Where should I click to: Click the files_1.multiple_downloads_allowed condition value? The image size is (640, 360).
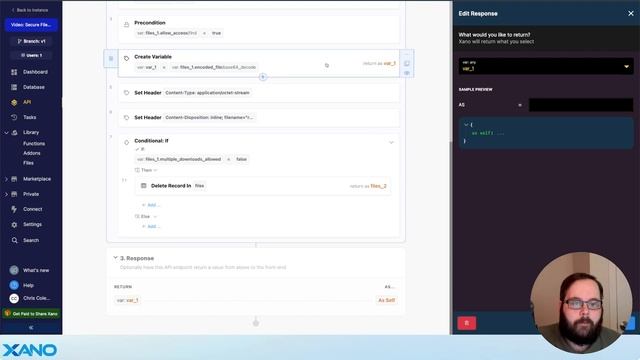click(179, 159)
